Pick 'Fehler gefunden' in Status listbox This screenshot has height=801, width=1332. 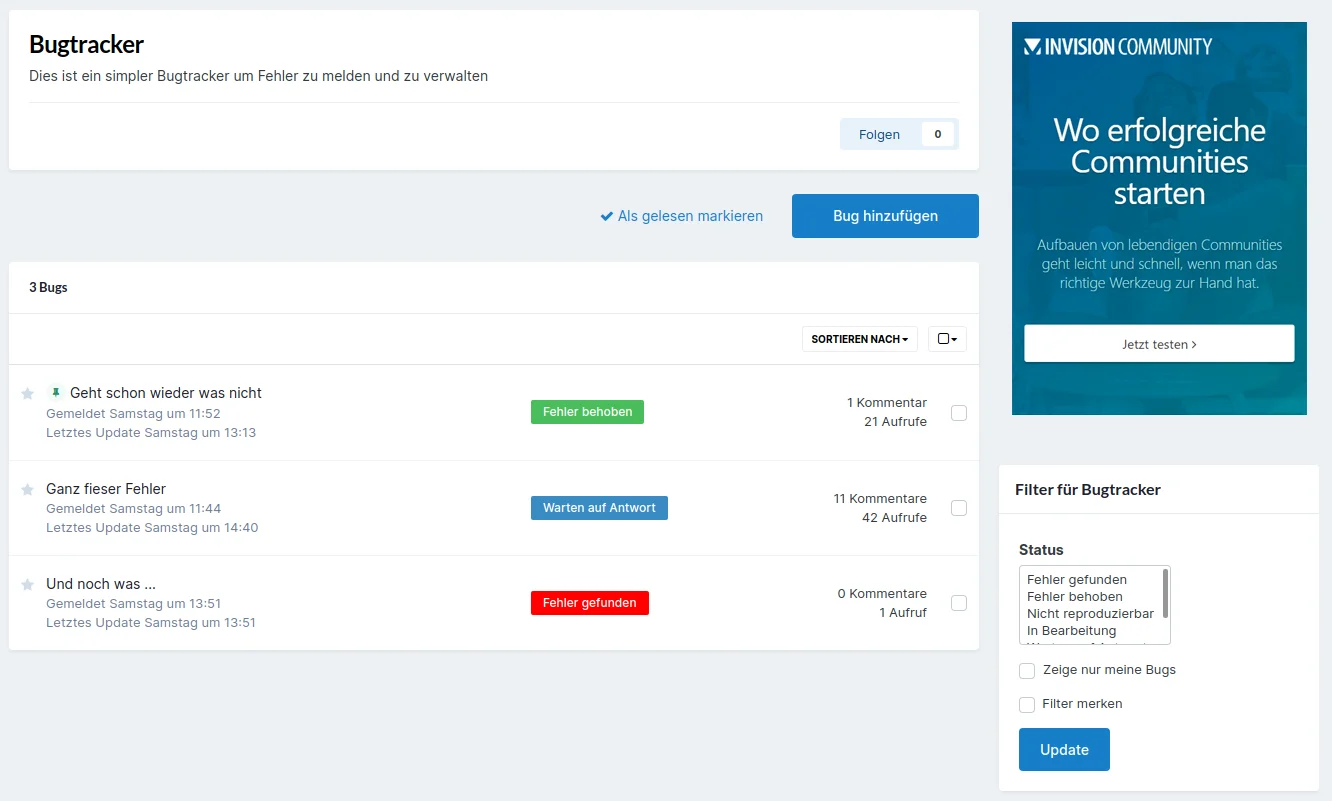[x=1076, y=580]
